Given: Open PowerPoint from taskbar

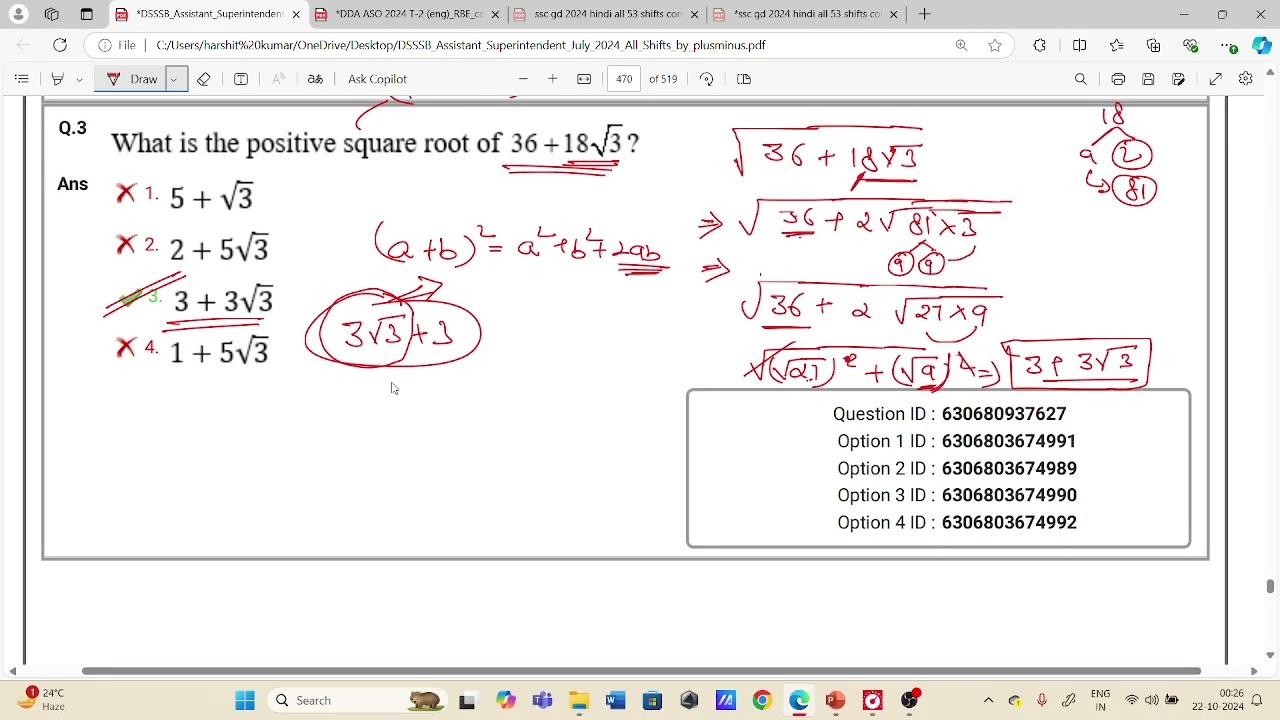Looking at the screenshot, I should (x=836, y=700).
